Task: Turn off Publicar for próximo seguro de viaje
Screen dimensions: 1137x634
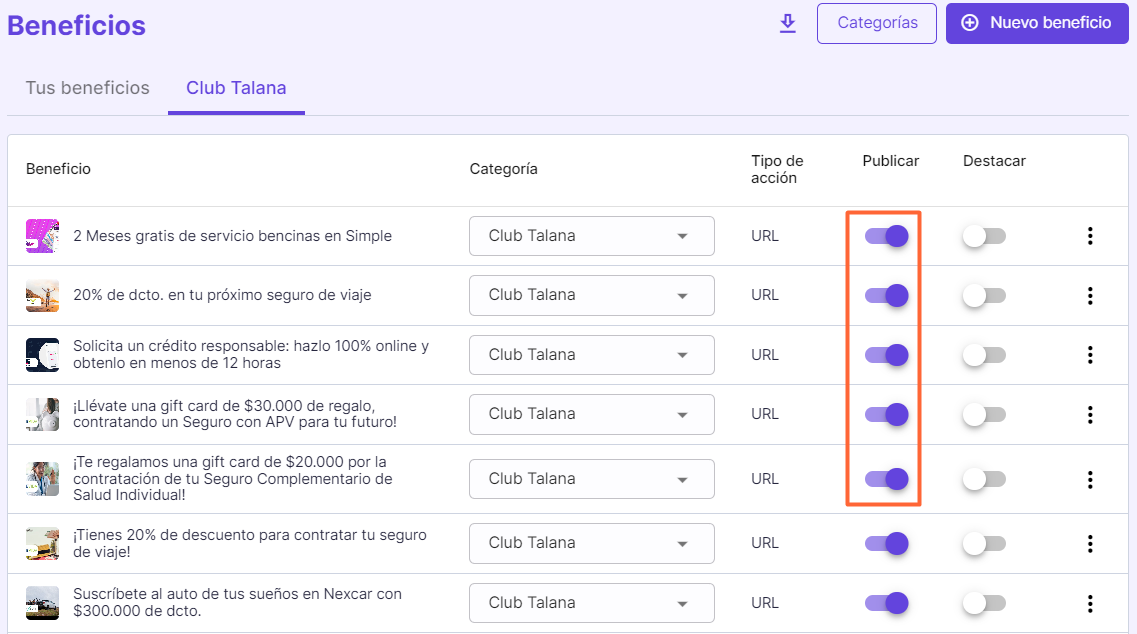Action: (886, 295)
